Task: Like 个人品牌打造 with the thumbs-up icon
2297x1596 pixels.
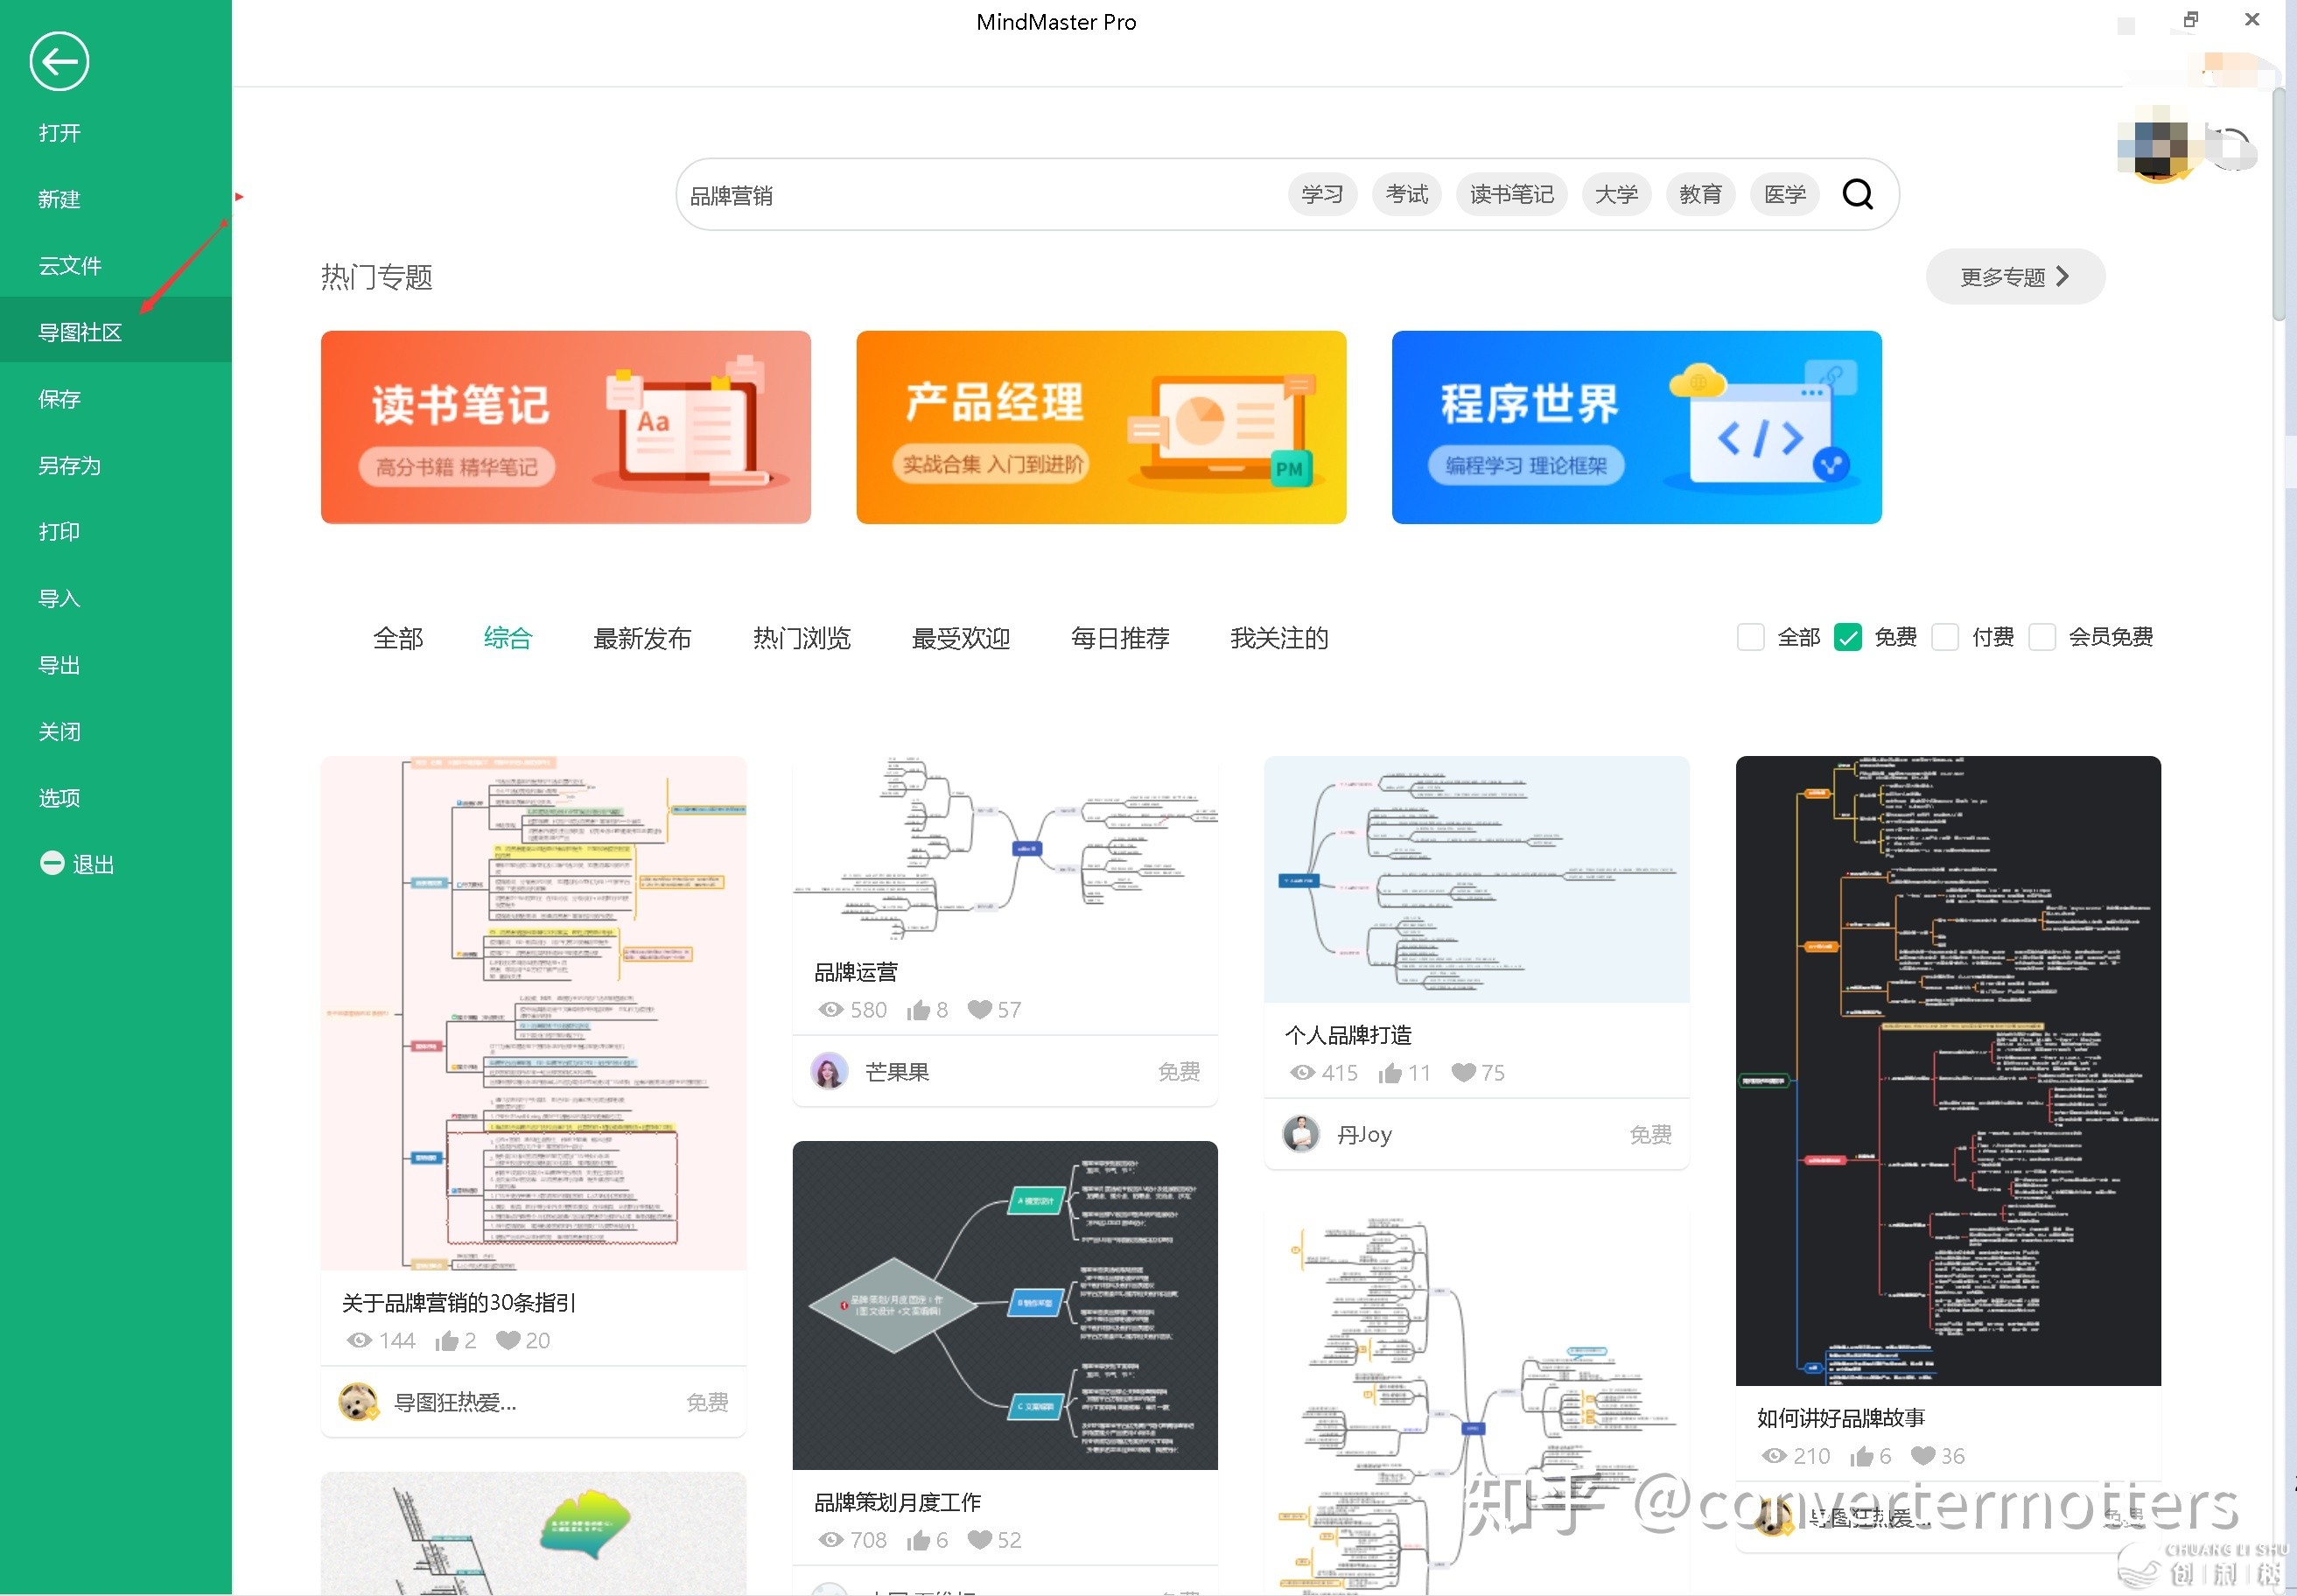Action: (1389, 1073)
